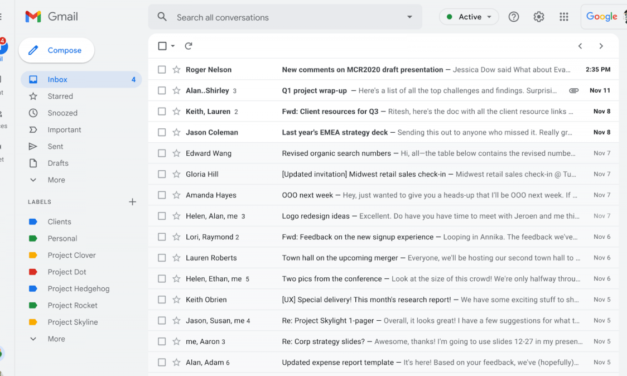The width and height of the screenshot is (627, 376).
Task: Open the Gmail logo
Action: click(51, 17)
